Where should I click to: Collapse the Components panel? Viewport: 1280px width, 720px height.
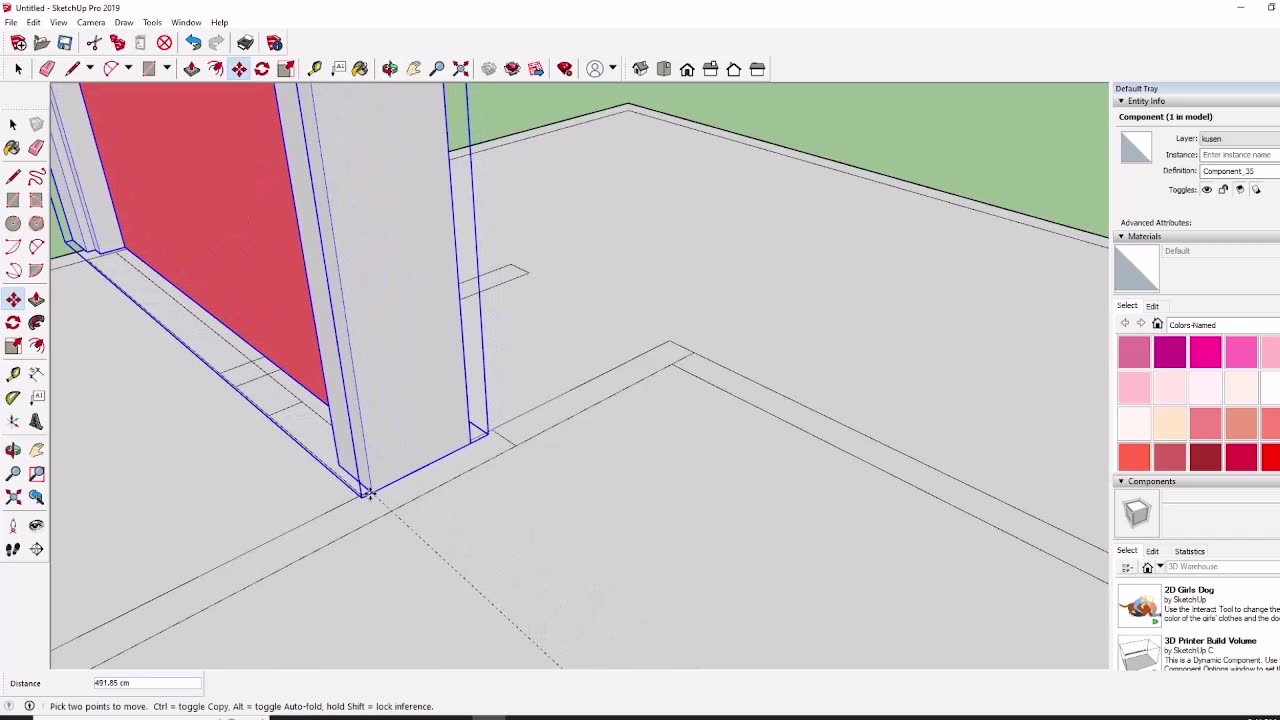click(x=1121, y=482)
